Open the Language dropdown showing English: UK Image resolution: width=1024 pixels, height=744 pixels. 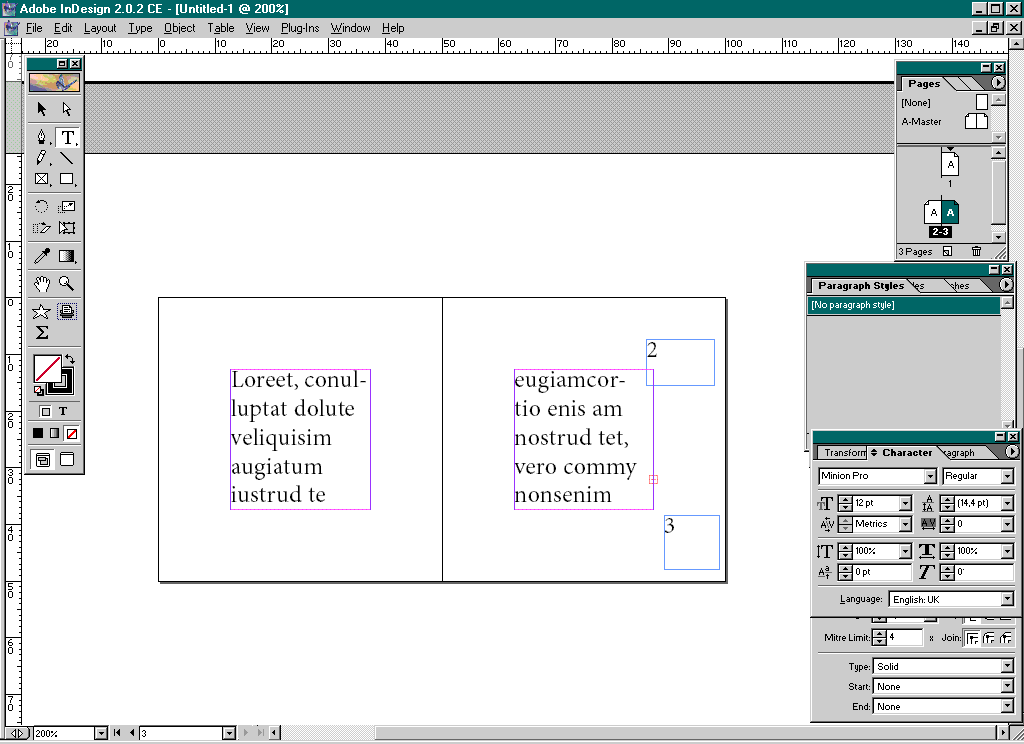tap(1007, 599)
